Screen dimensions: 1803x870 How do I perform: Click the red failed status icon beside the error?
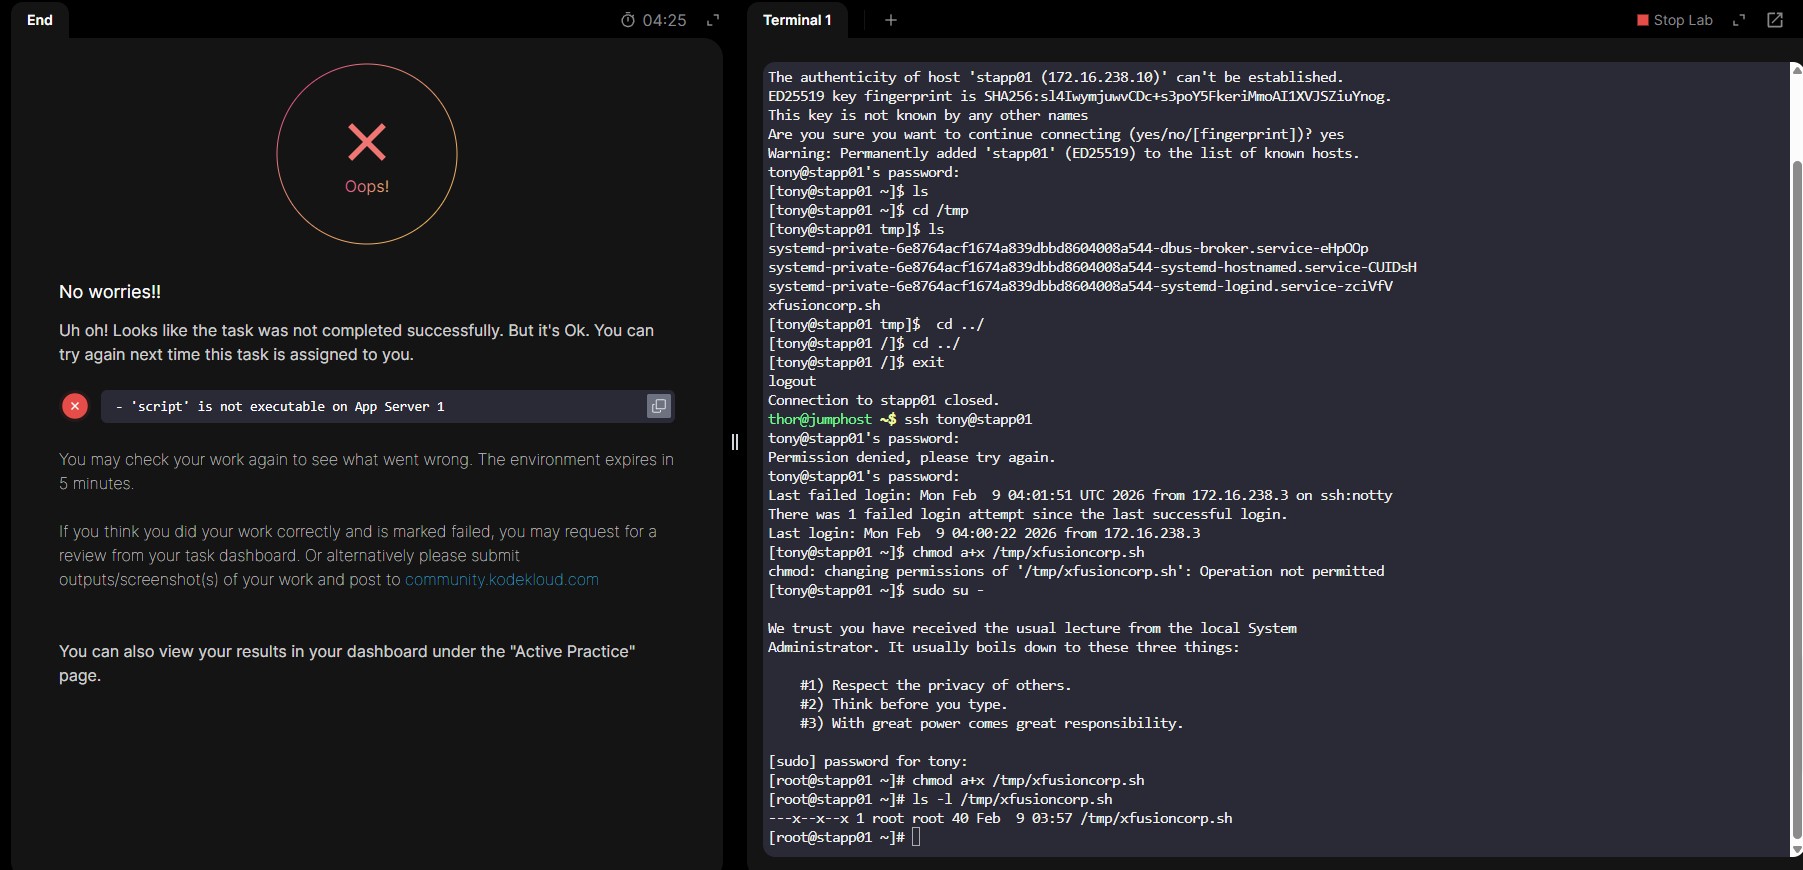[75, 406]
